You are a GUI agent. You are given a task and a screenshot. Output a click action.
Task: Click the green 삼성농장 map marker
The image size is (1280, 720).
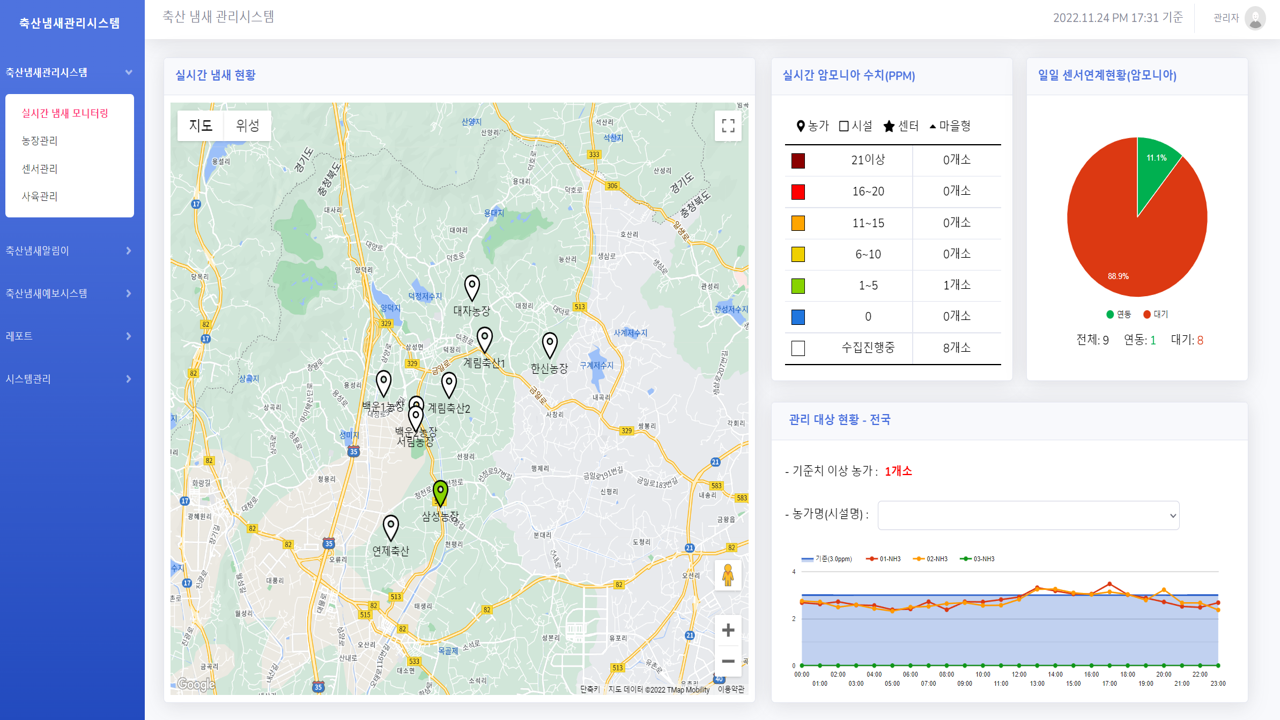pos(440,493)
